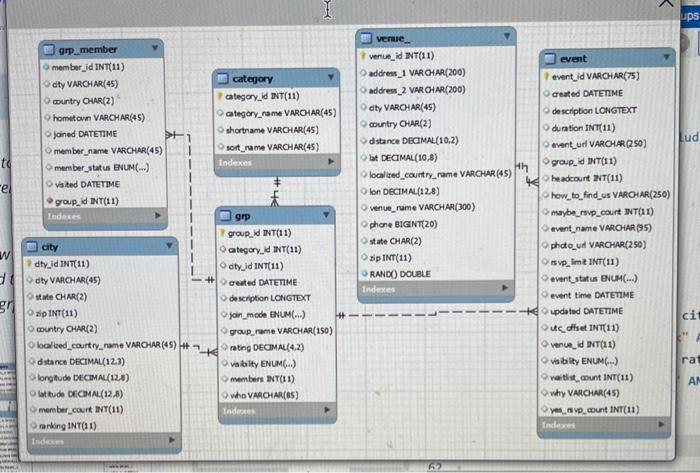Image resolution: width=700 pixels, height=473 pixels.
Task: Click the member_id column icon in grp_member
Action: point(46,67)
